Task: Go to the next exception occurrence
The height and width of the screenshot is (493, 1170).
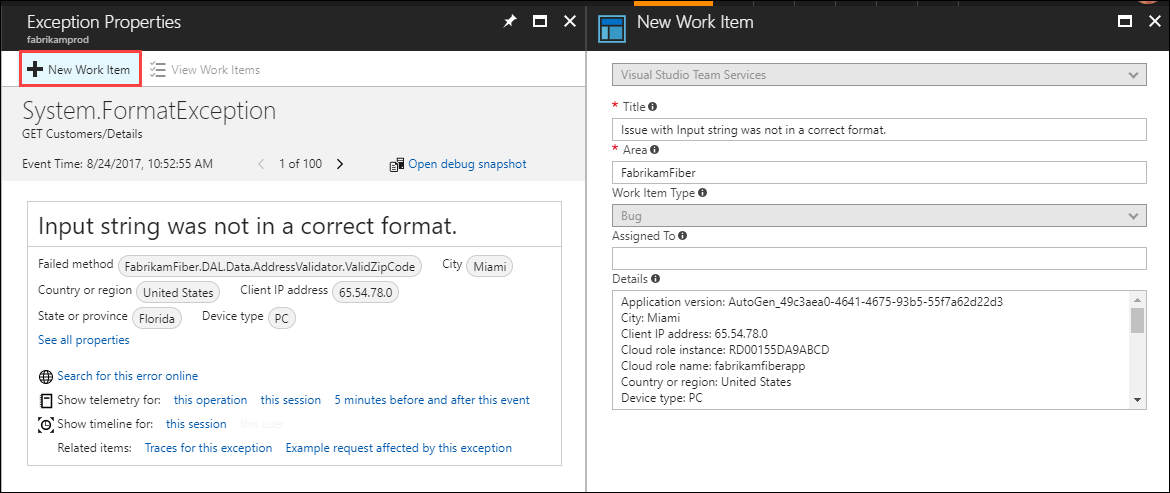Action: (x=340, y=164)
